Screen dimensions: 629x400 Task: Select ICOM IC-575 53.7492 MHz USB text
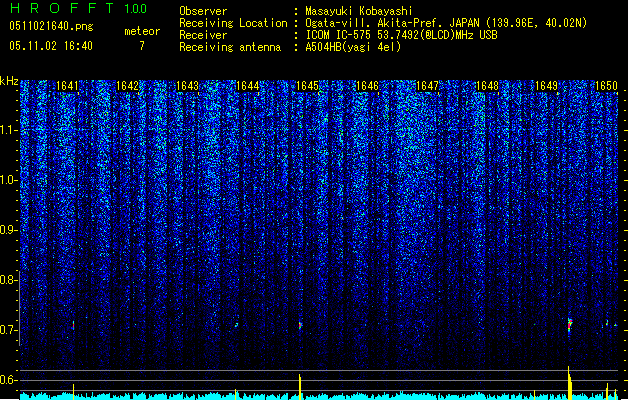coord(402,35)
